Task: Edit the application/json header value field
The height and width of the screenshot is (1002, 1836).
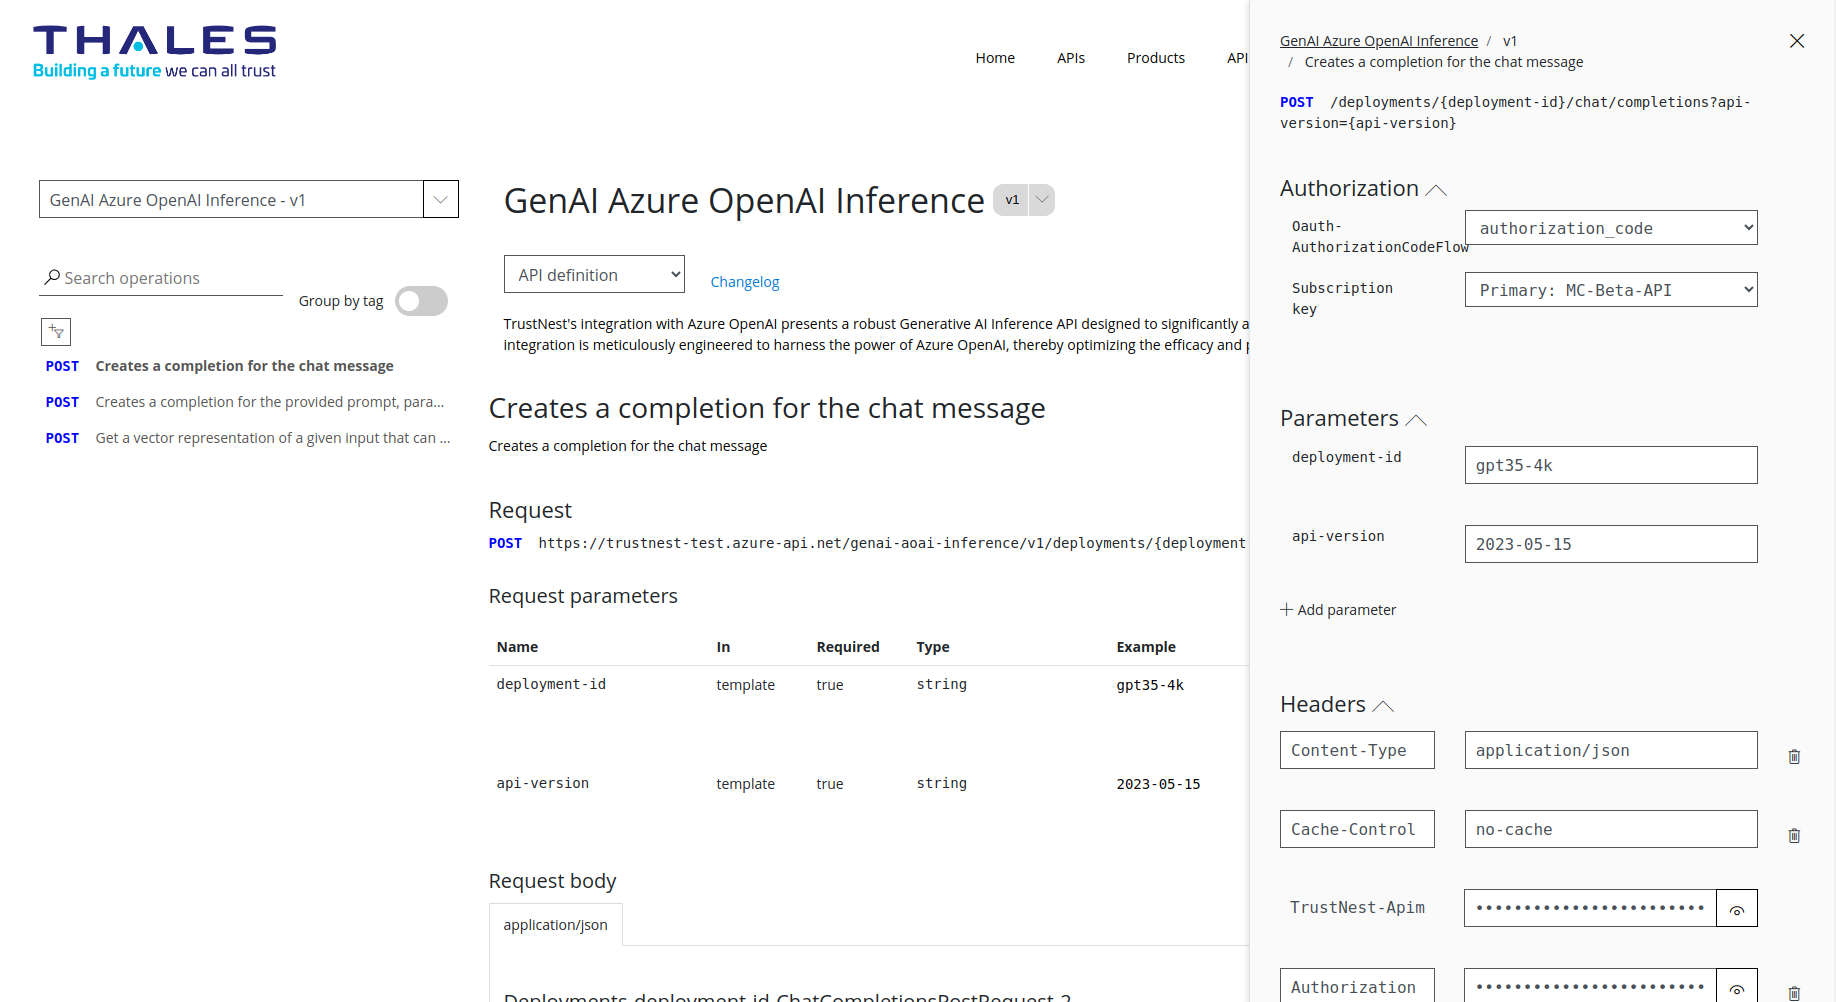Action: click(x=1611, y=750)
